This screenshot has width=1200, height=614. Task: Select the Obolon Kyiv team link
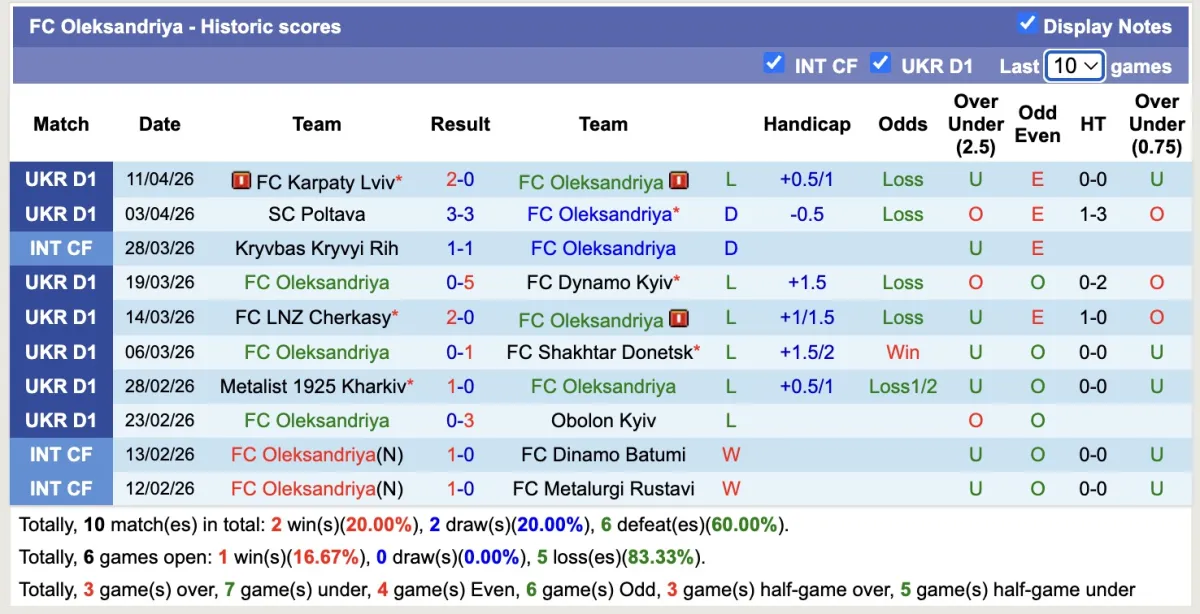[603, 421]
